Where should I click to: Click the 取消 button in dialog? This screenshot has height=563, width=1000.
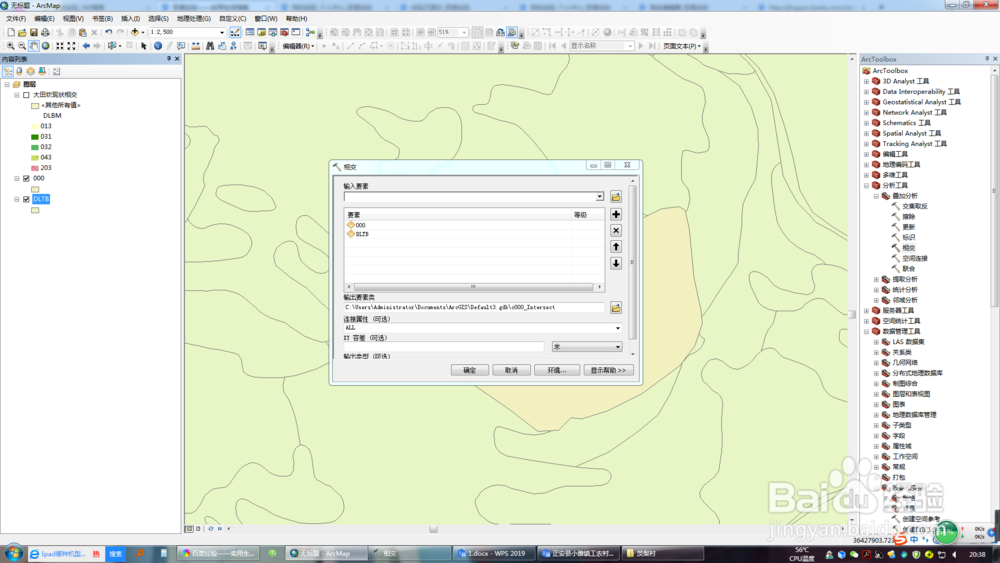tap(511, 370)
